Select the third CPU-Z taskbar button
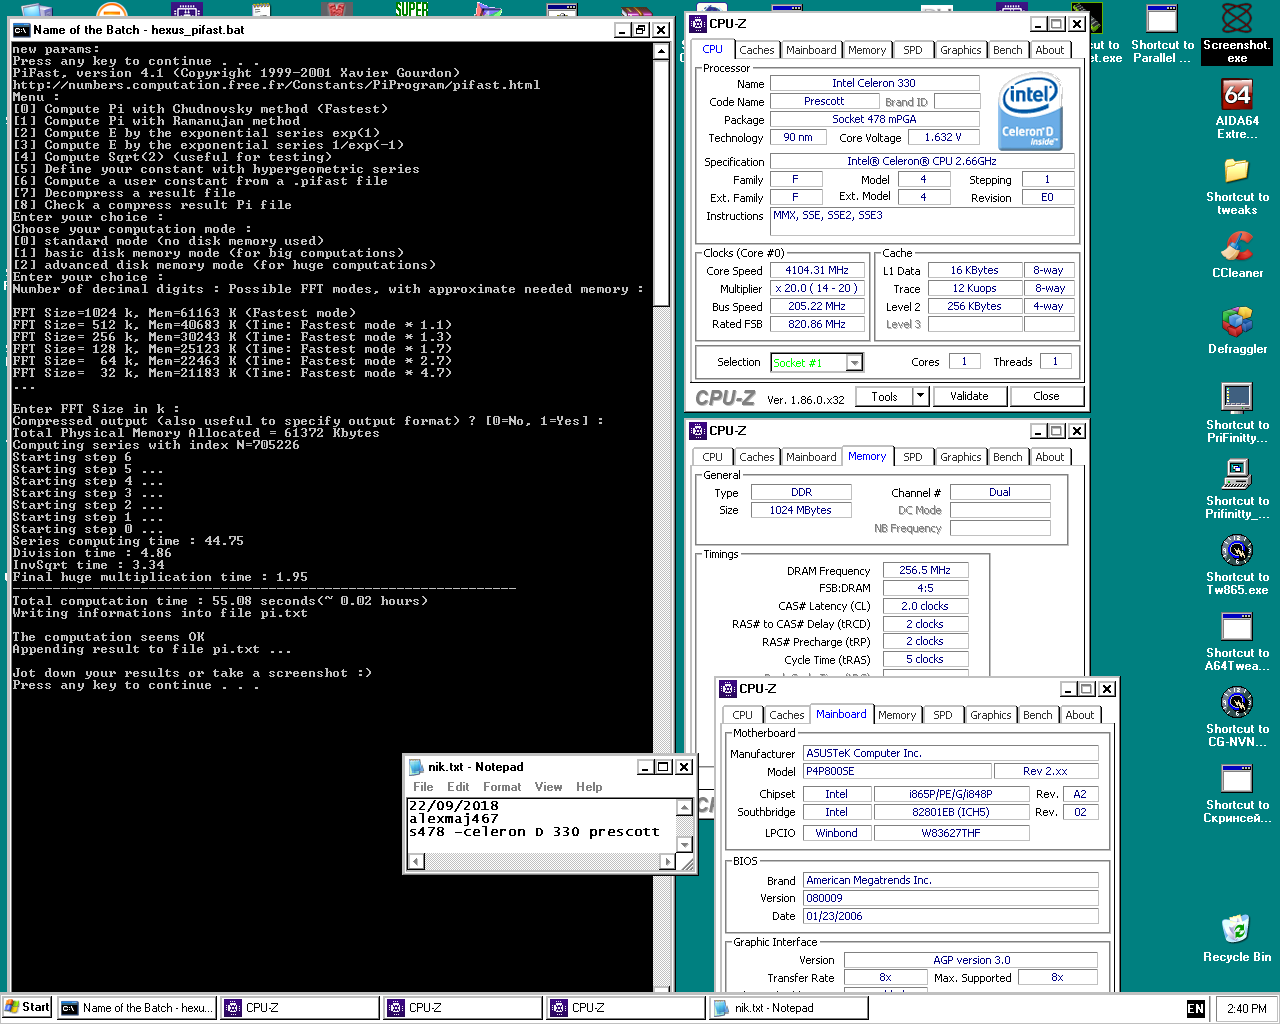 coord(625,1008)
